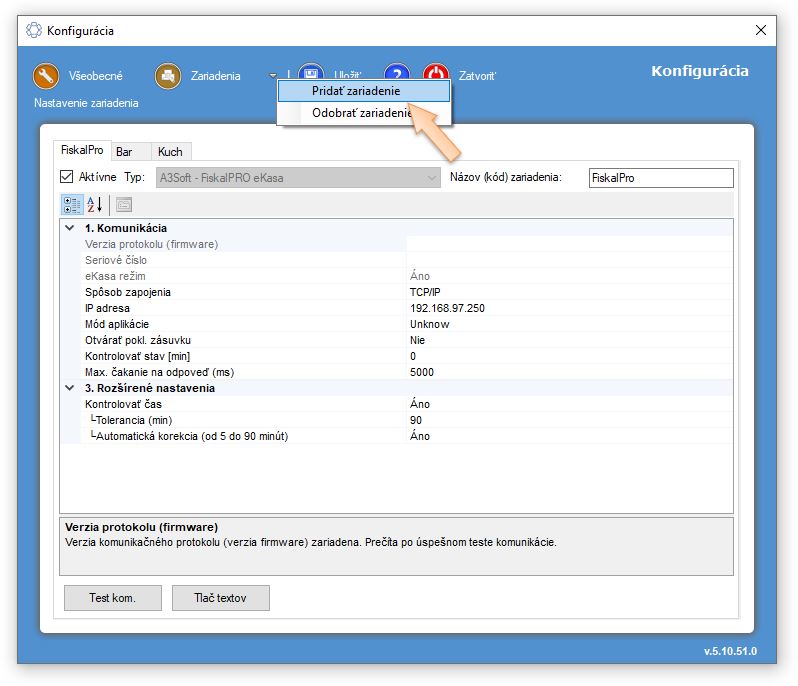
Task: Select Pridať zariadenie from the menu
Action: (x=356, y=90)
